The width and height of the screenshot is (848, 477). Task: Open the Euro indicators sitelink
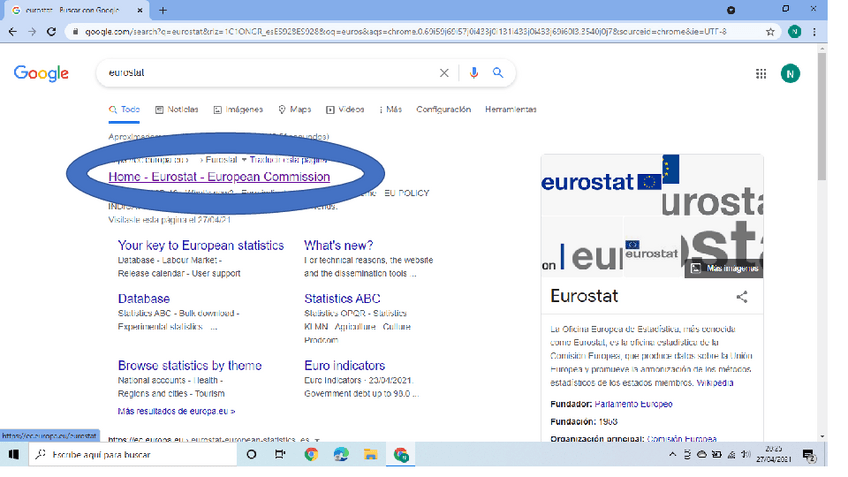pos(344,366)
